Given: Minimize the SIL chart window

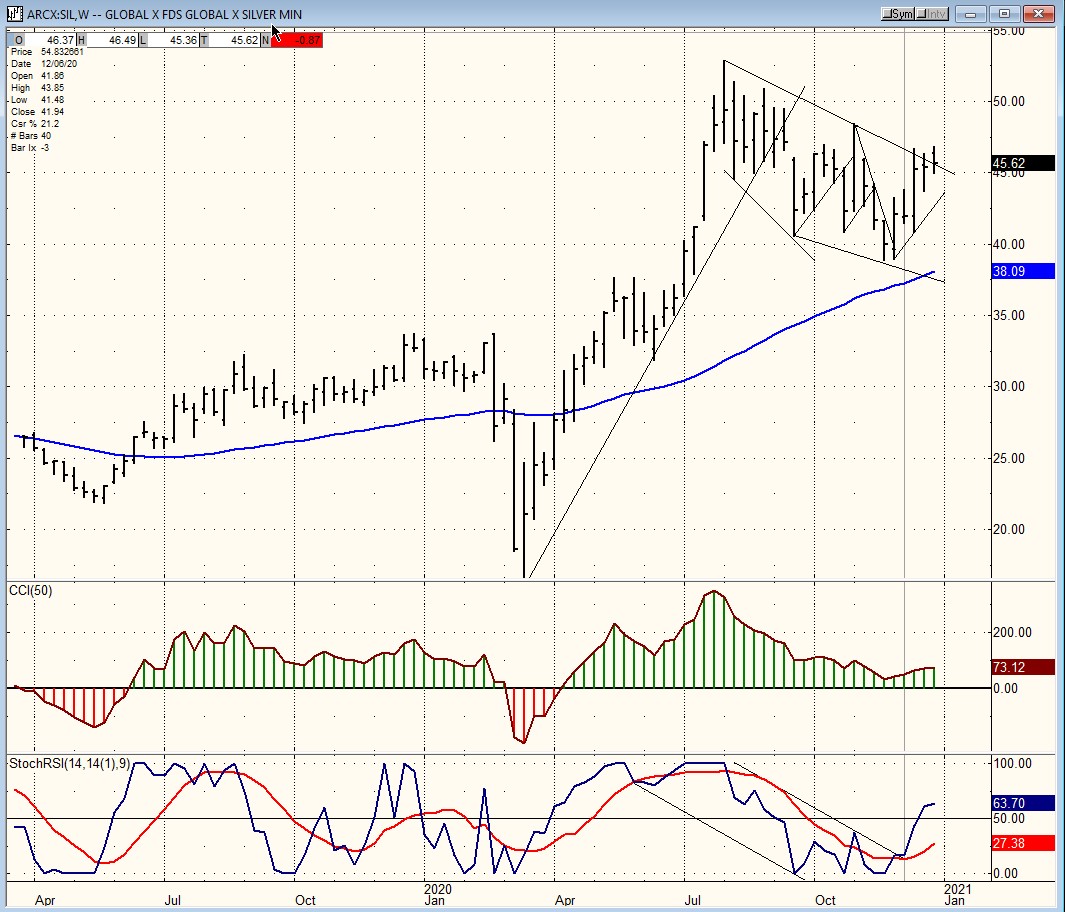Looking at the screenshot, I should (971, 14).
